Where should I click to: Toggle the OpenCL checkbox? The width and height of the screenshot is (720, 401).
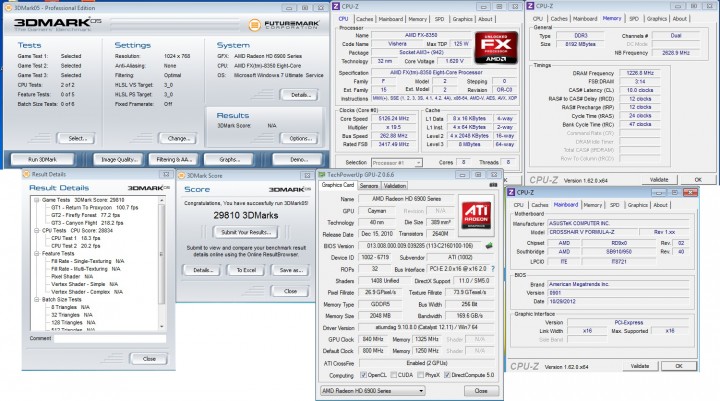pos(364,375)
